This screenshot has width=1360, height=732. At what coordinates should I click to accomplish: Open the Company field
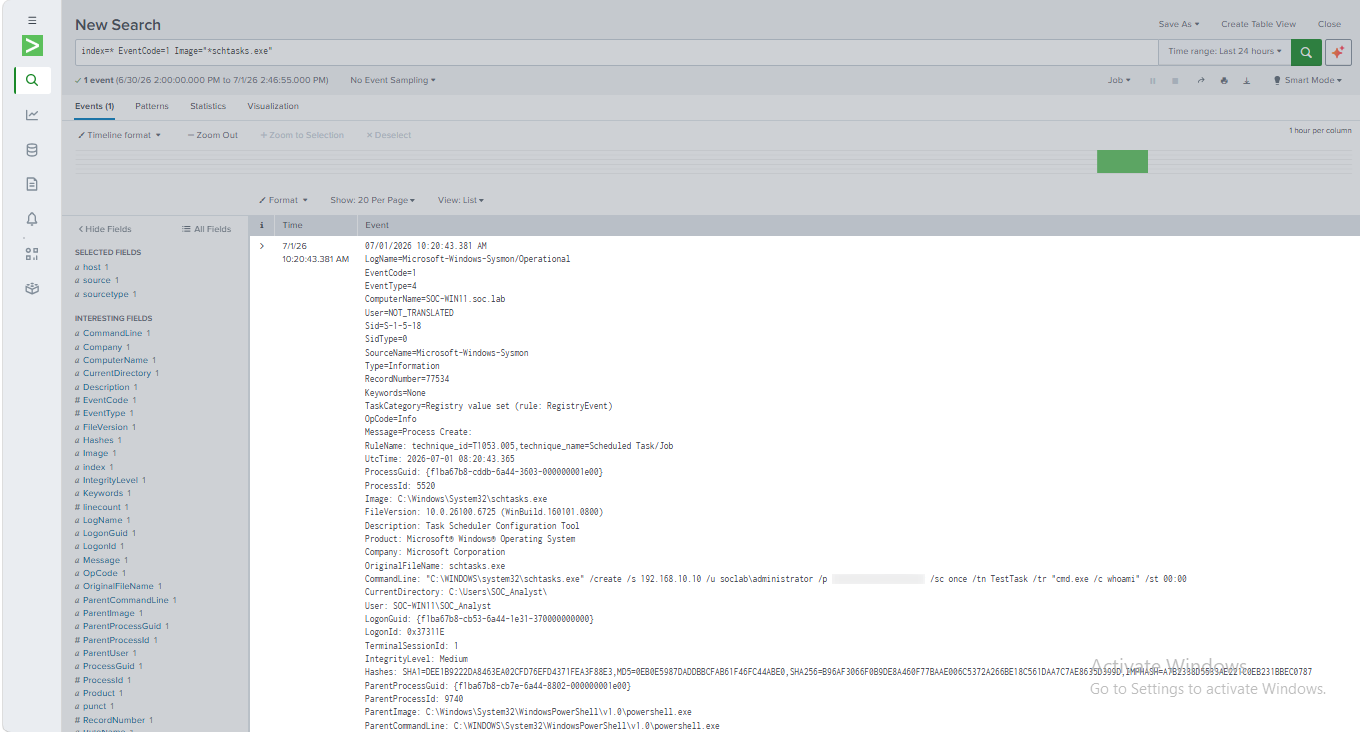(x=103, y=347)
